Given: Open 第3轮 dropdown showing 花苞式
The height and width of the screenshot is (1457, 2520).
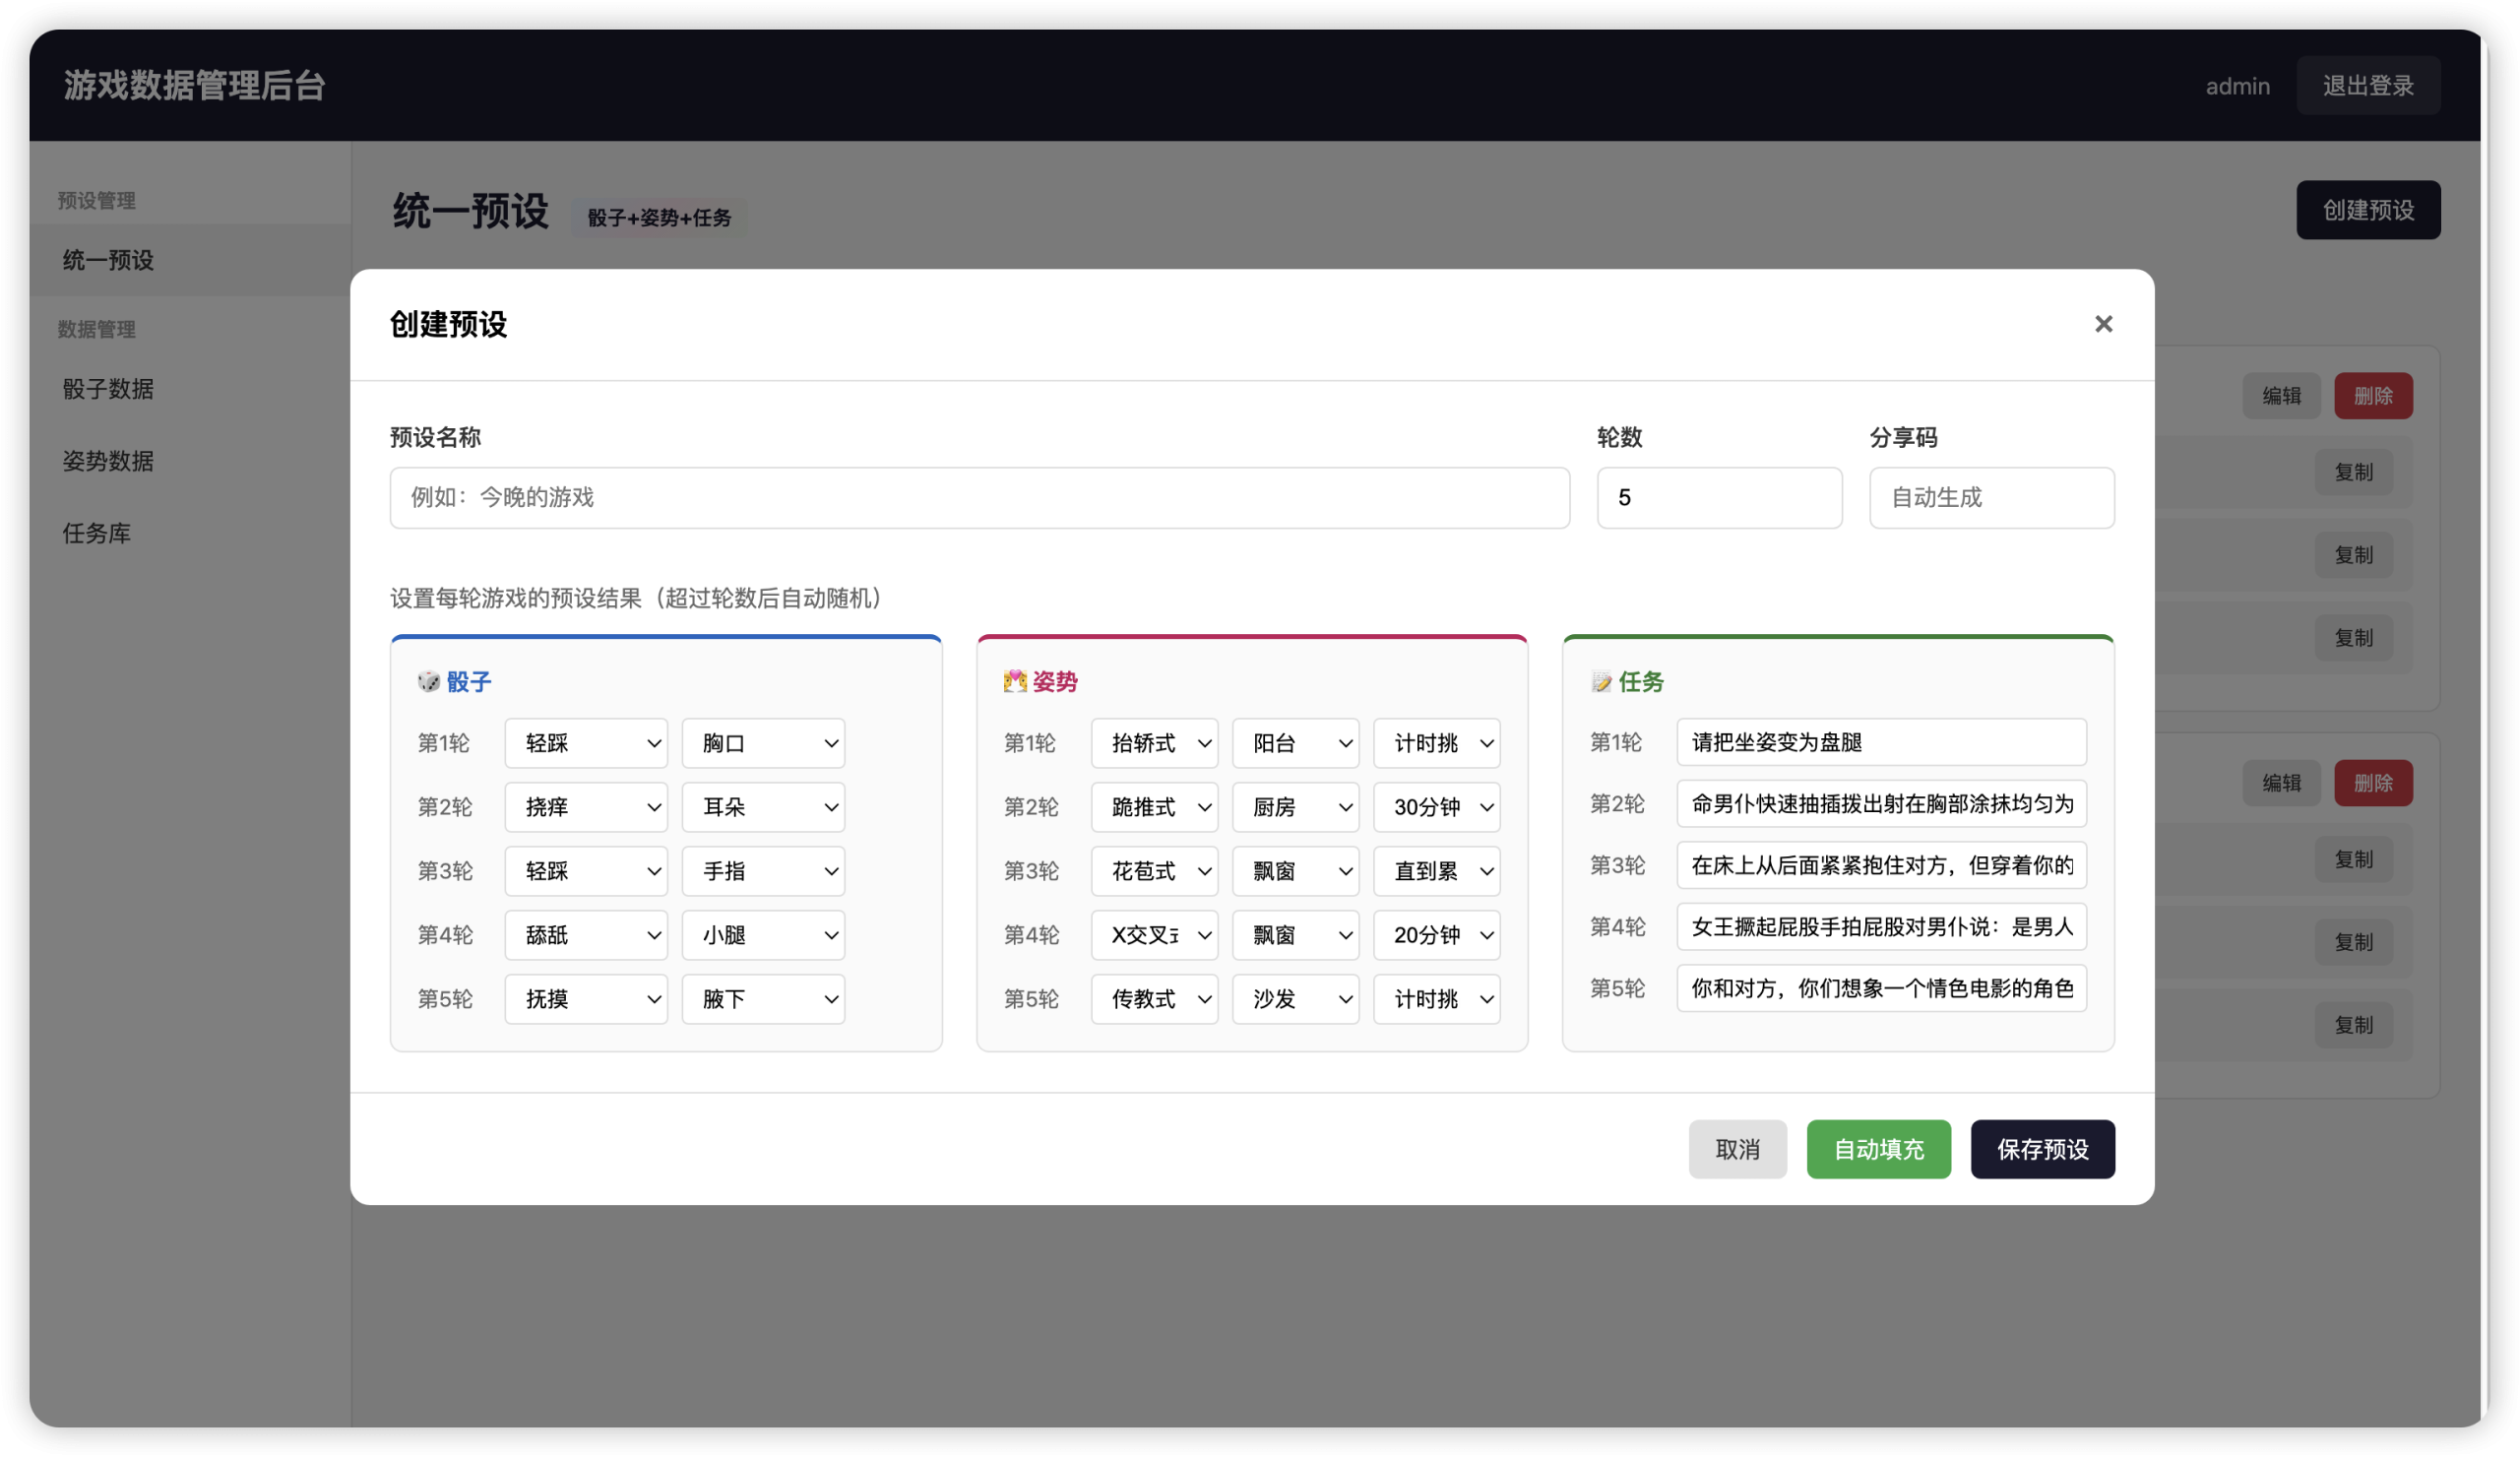Looking at the screenshot, I should [1154, 871].
